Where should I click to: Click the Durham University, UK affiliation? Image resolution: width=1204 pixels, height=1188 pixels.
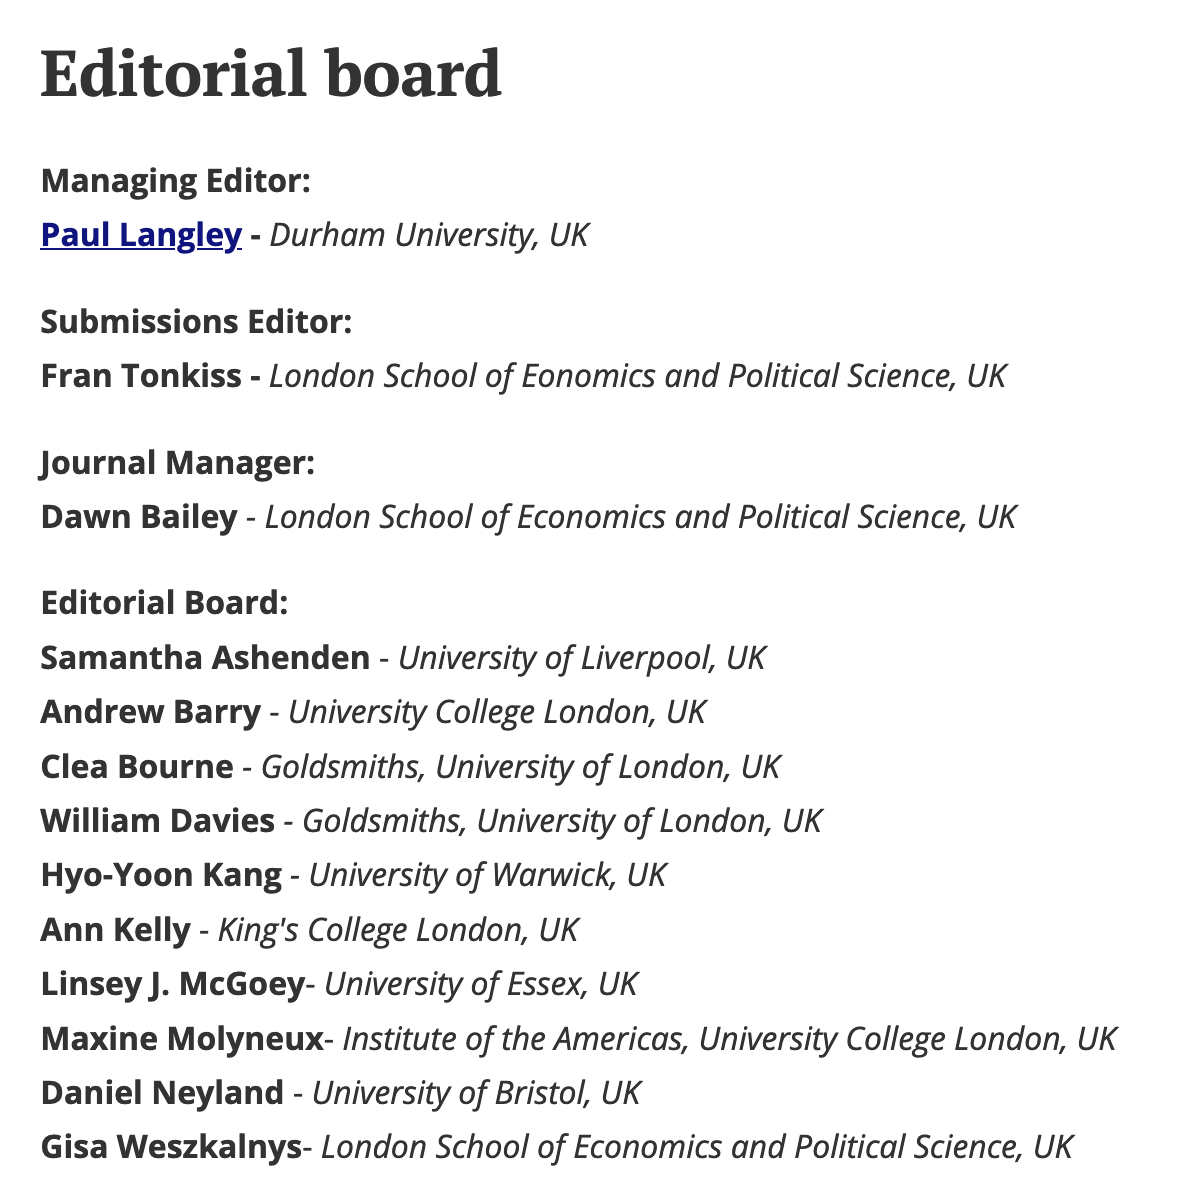[429, 235]
